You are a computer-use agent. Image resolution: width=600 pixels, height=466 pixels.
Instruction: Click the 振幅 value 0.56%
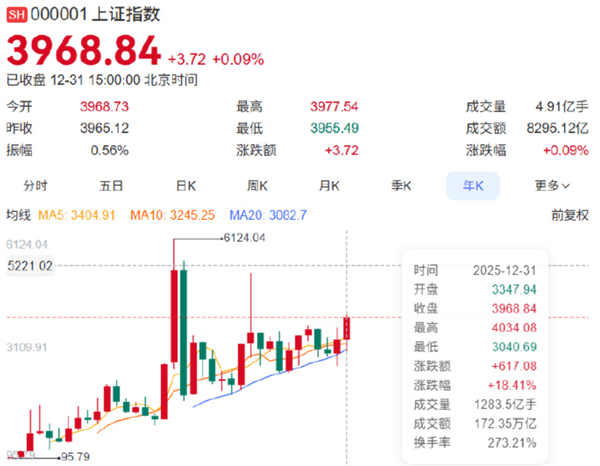pos(109,150)
